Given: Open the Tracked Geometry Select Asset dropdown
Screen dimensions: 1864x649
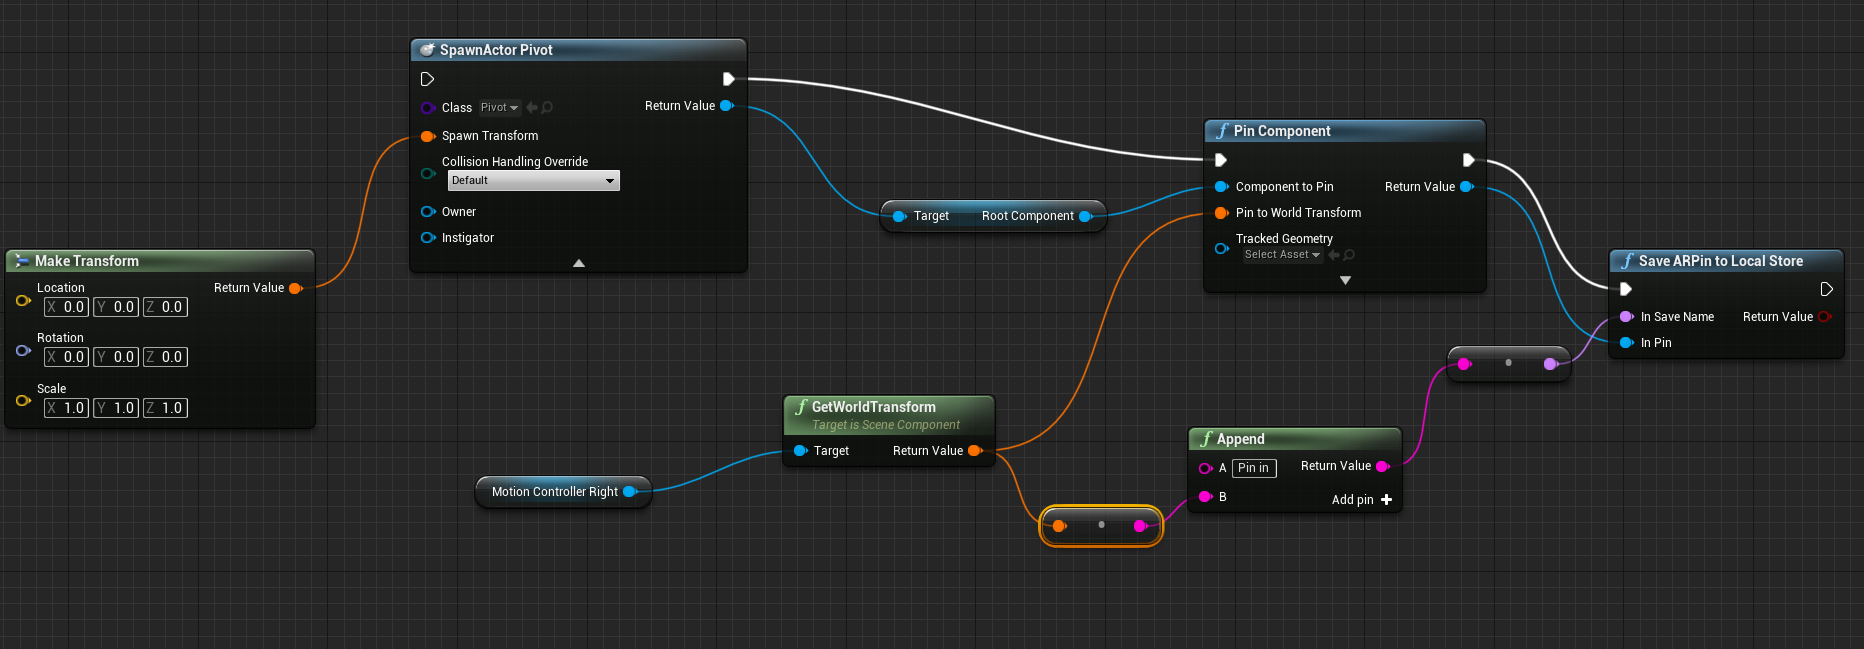Looking at the screenshot, I should tap(1282, 255).
